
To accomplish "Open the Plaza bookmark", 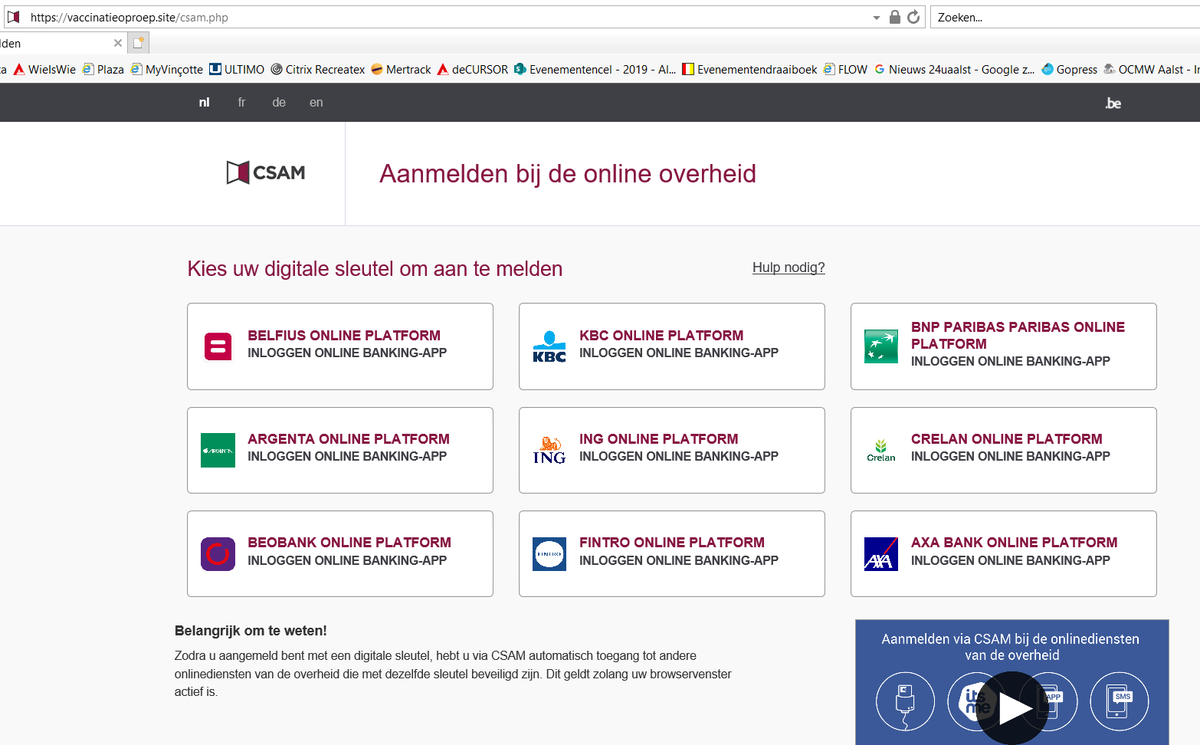I will 103,70.
